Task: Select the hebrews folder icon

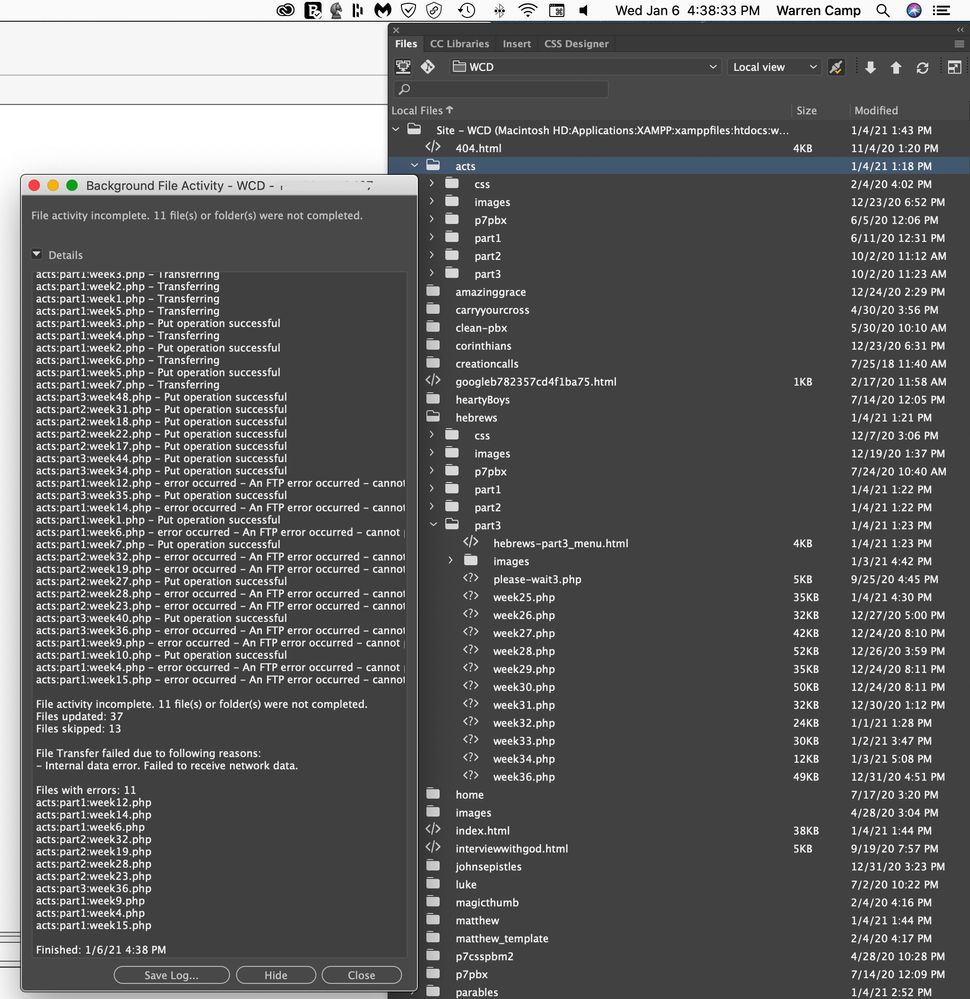Action: pos(433,417)
